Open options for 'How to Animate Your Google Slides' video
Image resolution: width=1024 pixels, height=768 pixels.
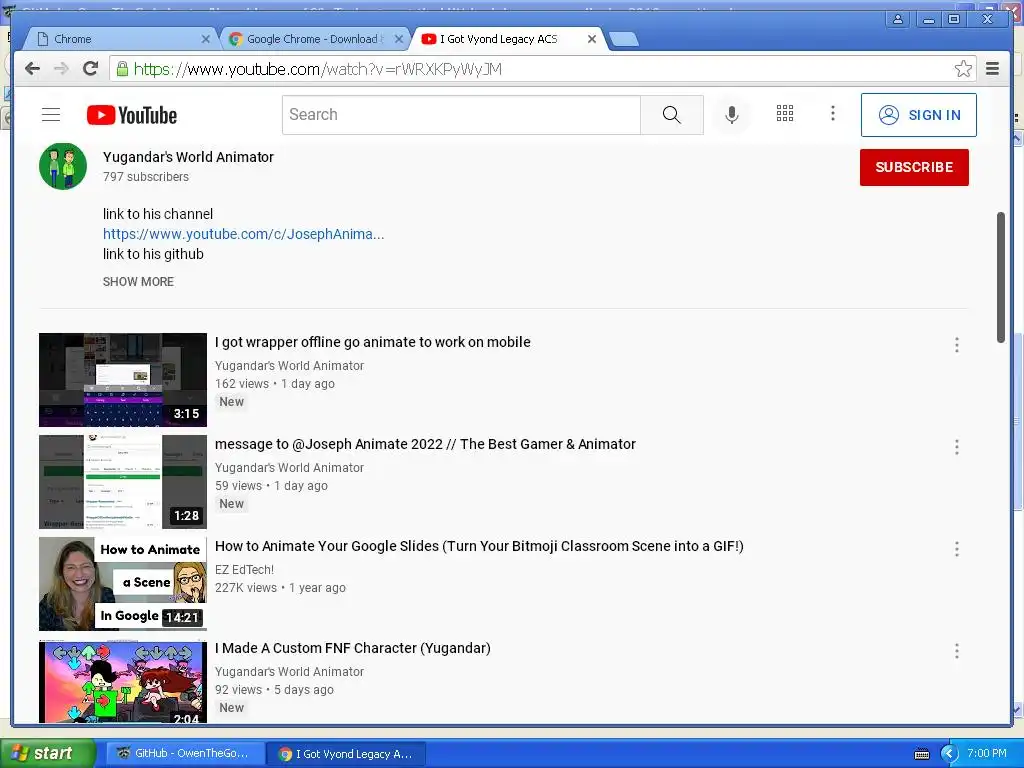click(x=957, y=549)
